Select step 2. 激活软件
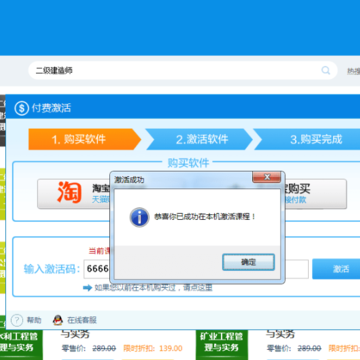This screenshot has height=360, width=360. 199,139
